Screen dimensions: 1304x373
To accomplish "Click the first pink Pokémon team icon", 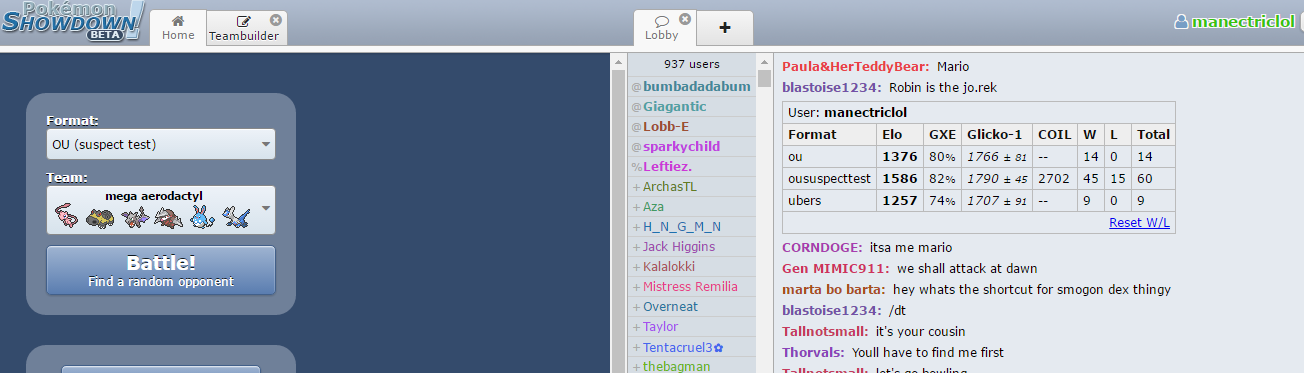I will tap(67, 216).
